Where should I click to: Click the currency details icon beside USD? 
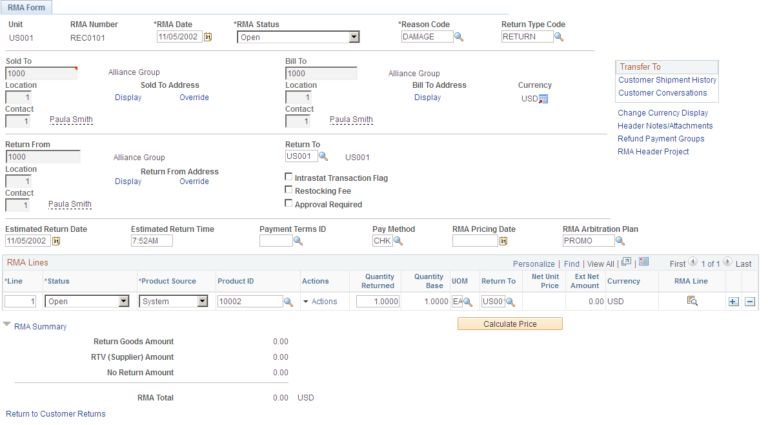tap(543, 99)
